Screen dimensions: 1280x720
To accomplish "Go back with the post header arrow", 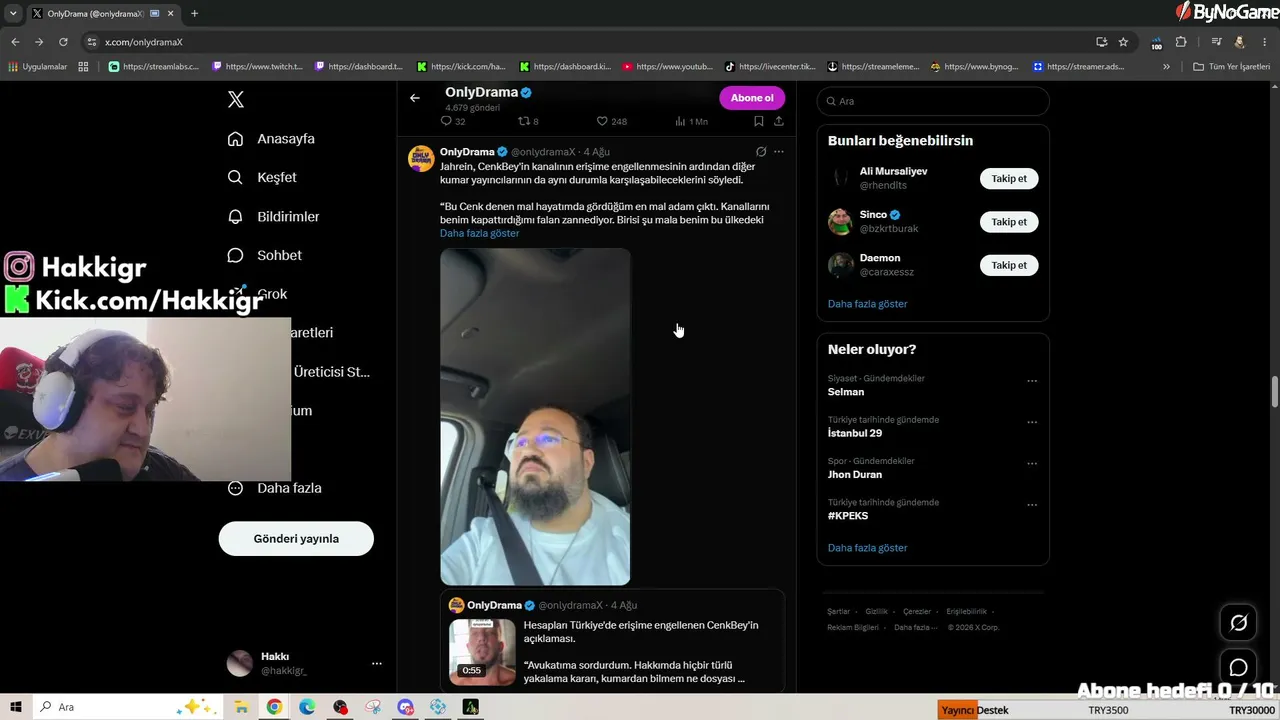I will tap(415, 98).
